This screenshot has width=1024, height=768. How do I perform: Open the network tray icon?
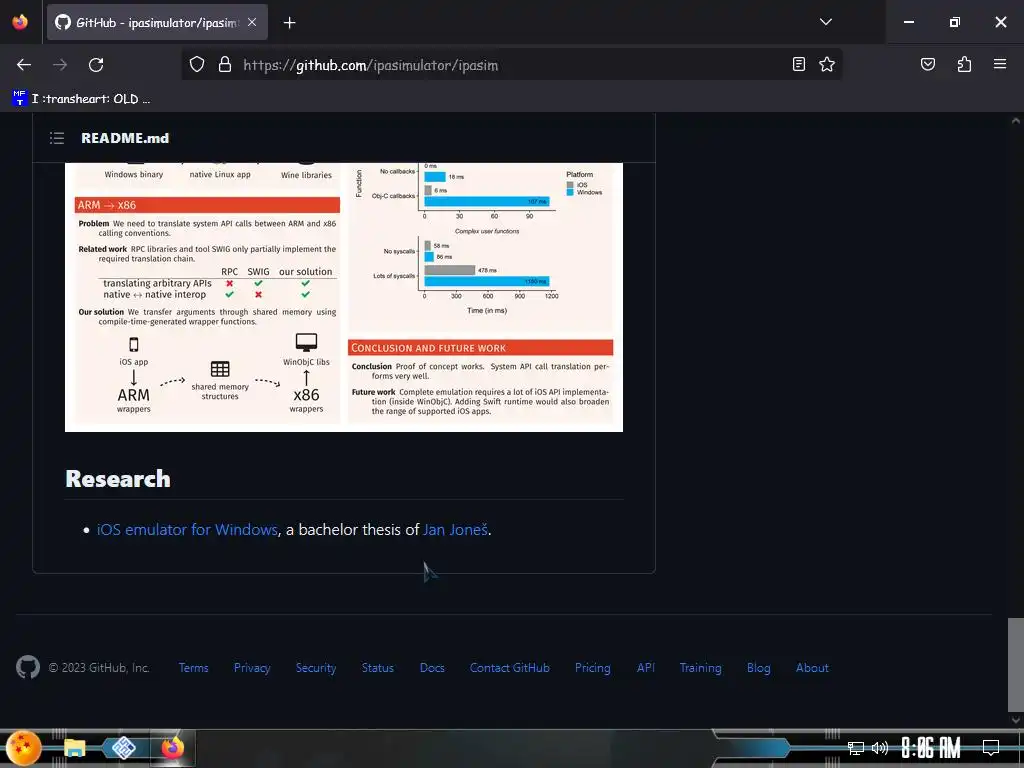click(856, 748)
